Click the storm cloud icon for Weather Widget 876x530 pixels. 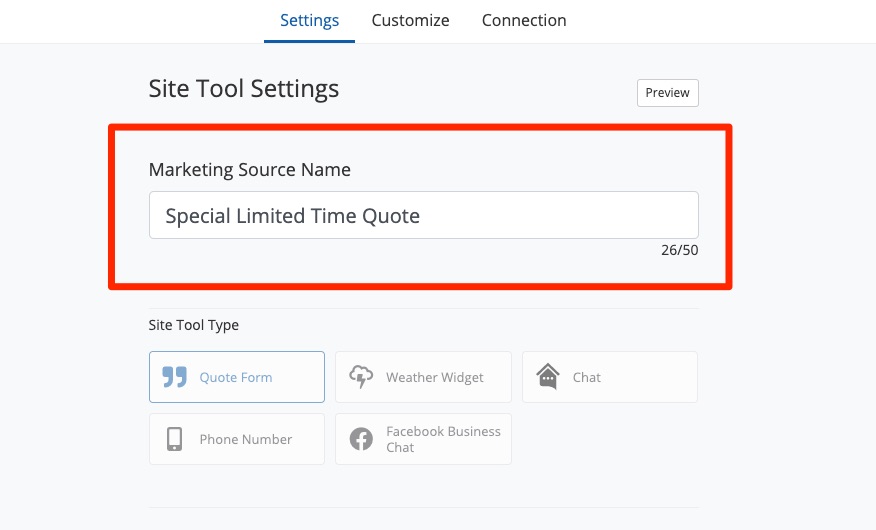361,377
